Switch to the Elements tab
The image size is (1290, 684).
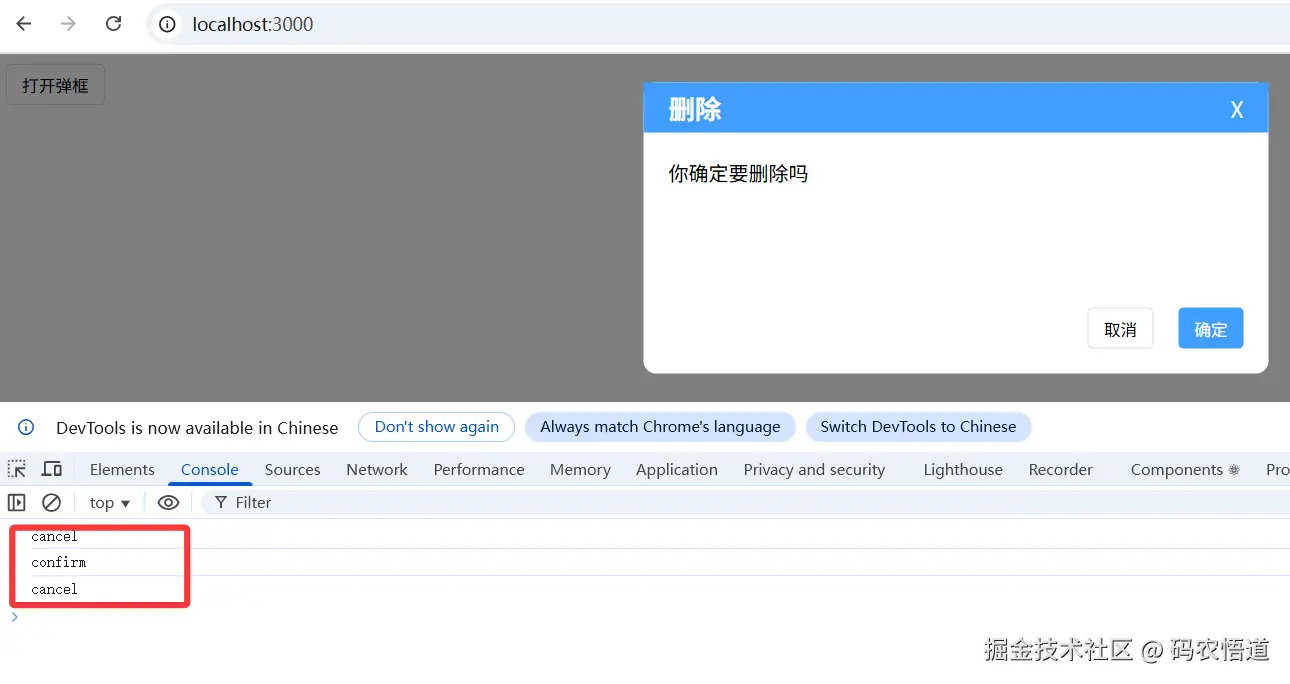122,469
